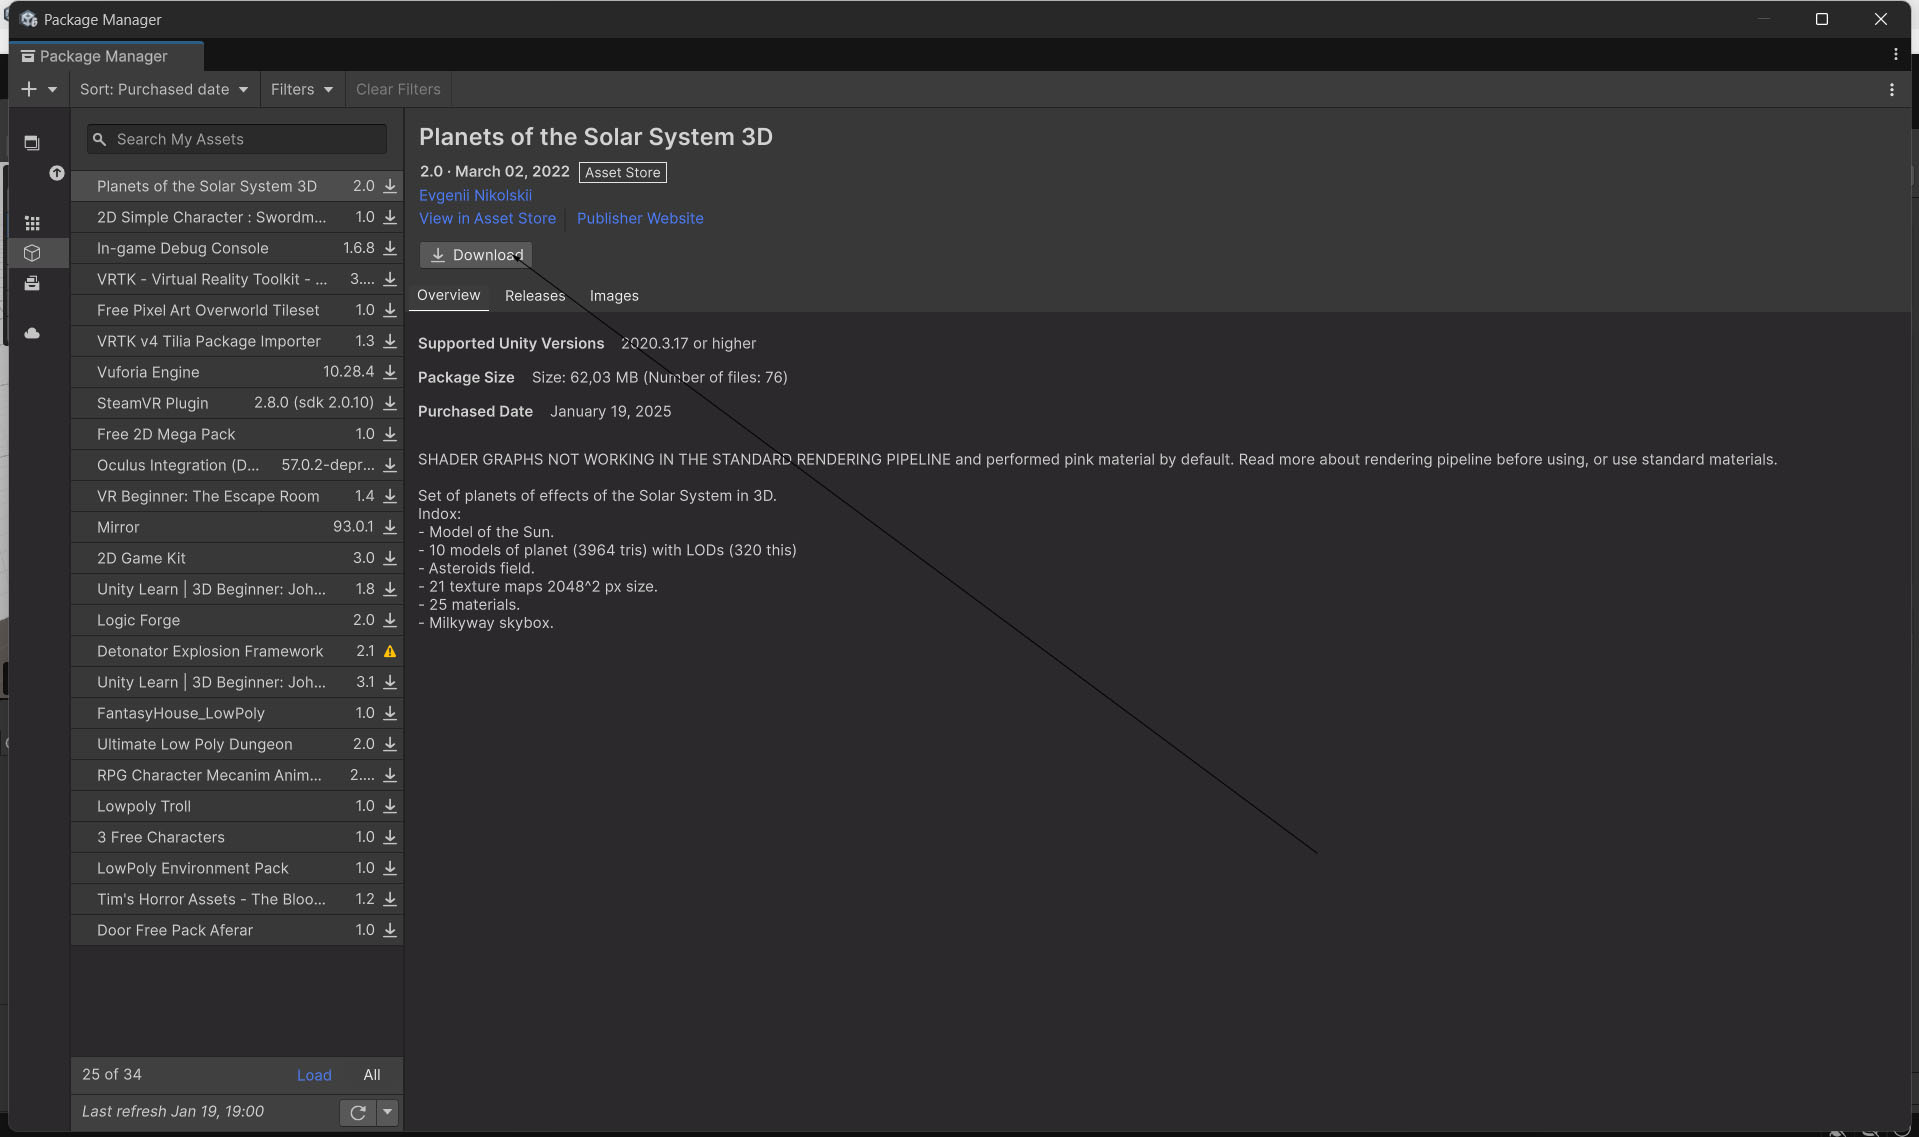Select the My Assets cube icon
The width and height of the screenshot is (1919, 1137).
click(x=32, y=253)
